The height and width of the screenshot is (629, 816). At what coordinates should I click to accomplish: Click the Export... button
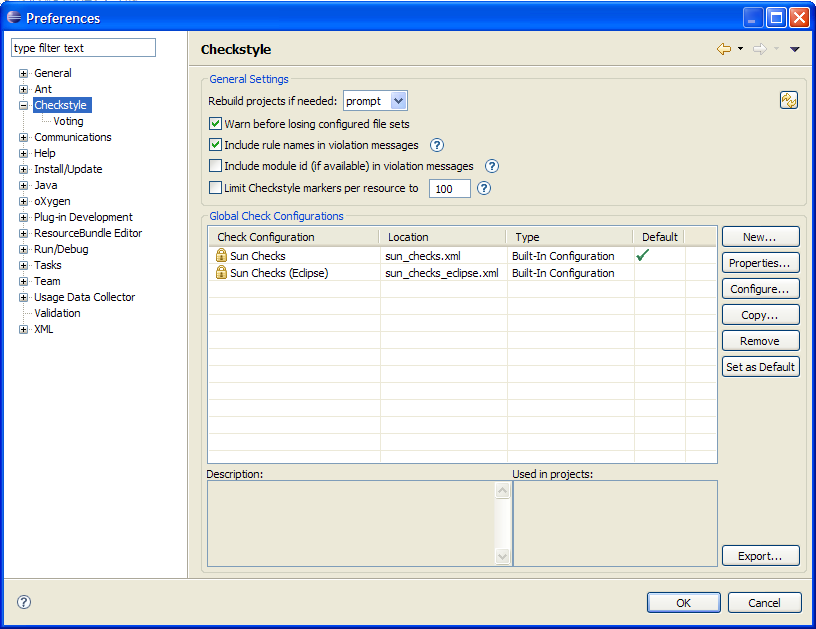(x=760, y=556)
